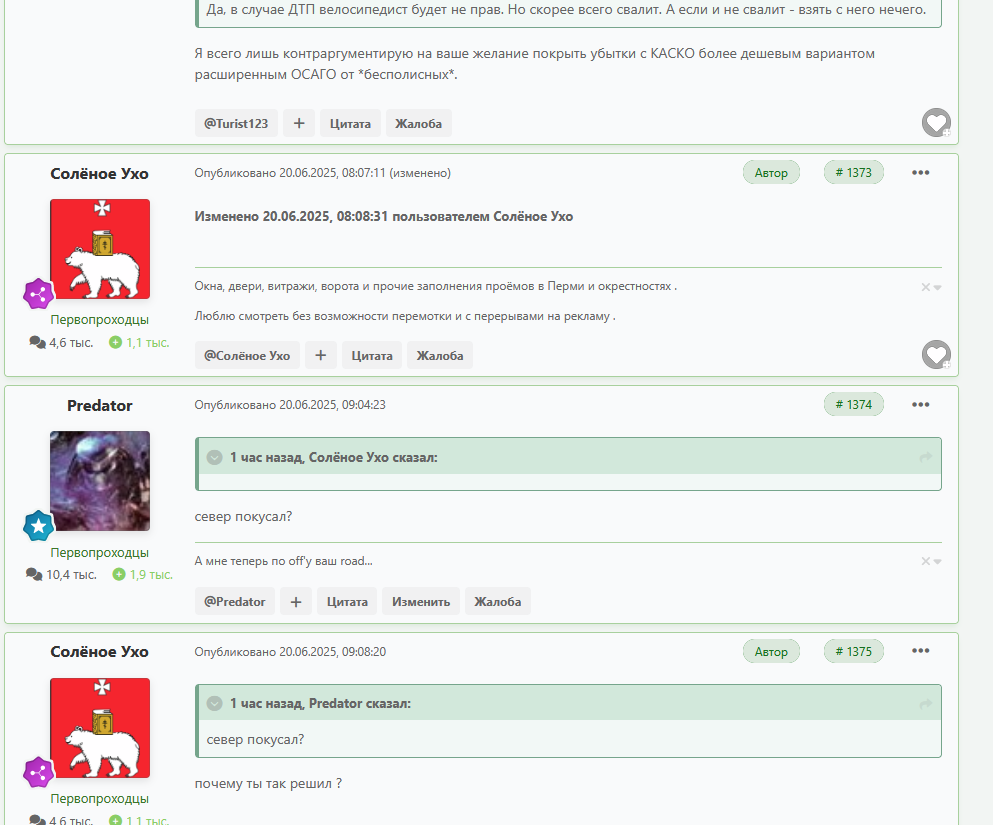The image size is (993, 825).
Task: Report Predator's post via Жалоба
Action: tap(498, 601)
